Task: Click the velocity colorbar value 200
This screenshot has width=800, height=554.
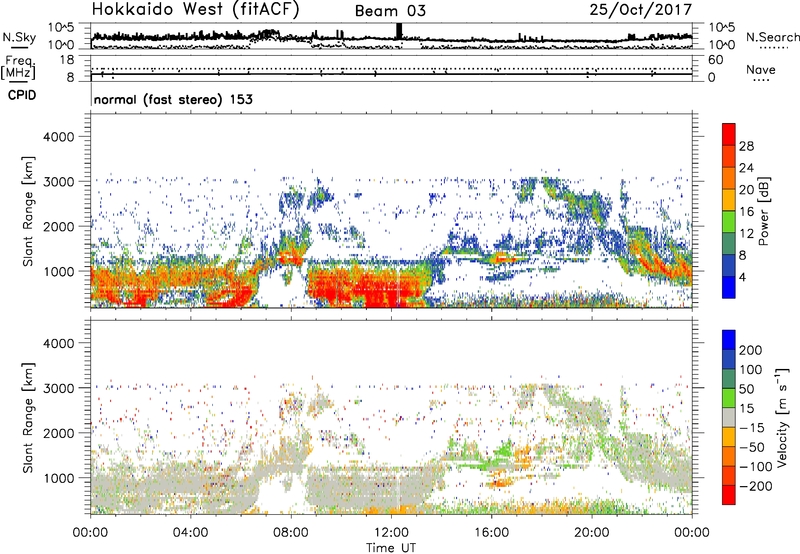Action: [751, 350]
